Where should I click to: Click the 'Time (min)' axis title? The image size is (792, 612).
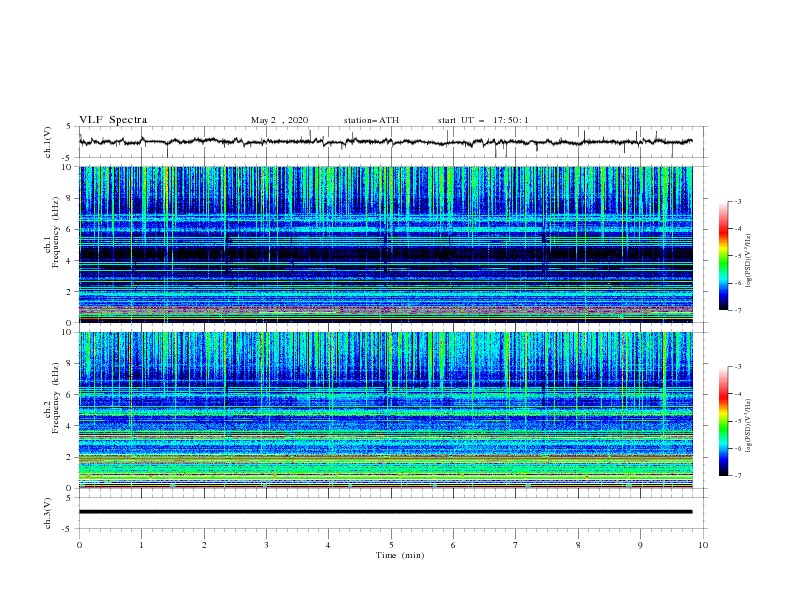(x=400, y=555)
